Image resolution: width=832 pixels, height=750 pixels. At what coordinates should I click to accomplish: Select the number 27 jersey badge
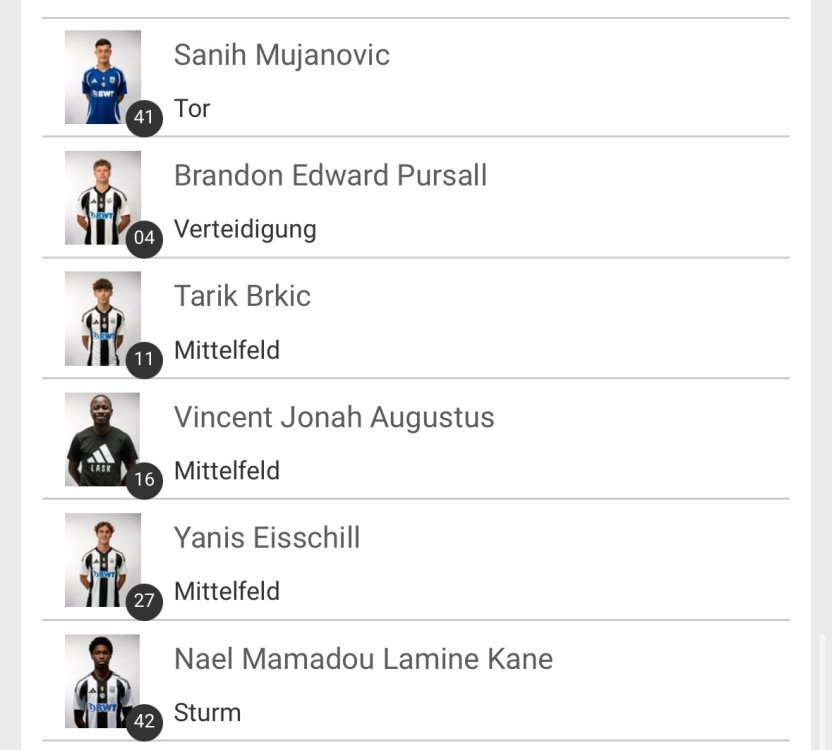pyautogui.click(x=144, y=601)
